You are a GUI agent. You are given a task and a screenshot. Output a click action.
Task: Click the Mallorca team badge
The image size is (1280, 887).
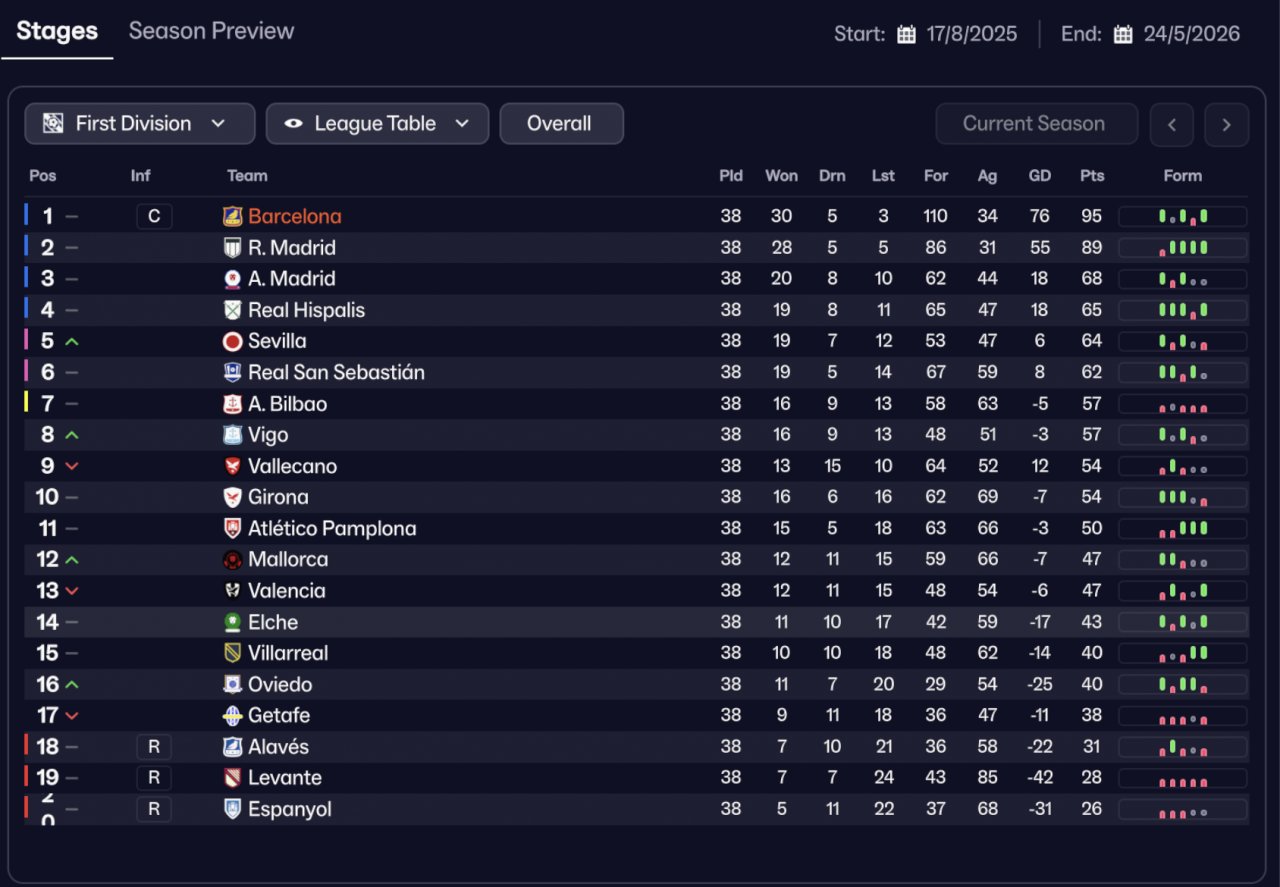[232, 560]
